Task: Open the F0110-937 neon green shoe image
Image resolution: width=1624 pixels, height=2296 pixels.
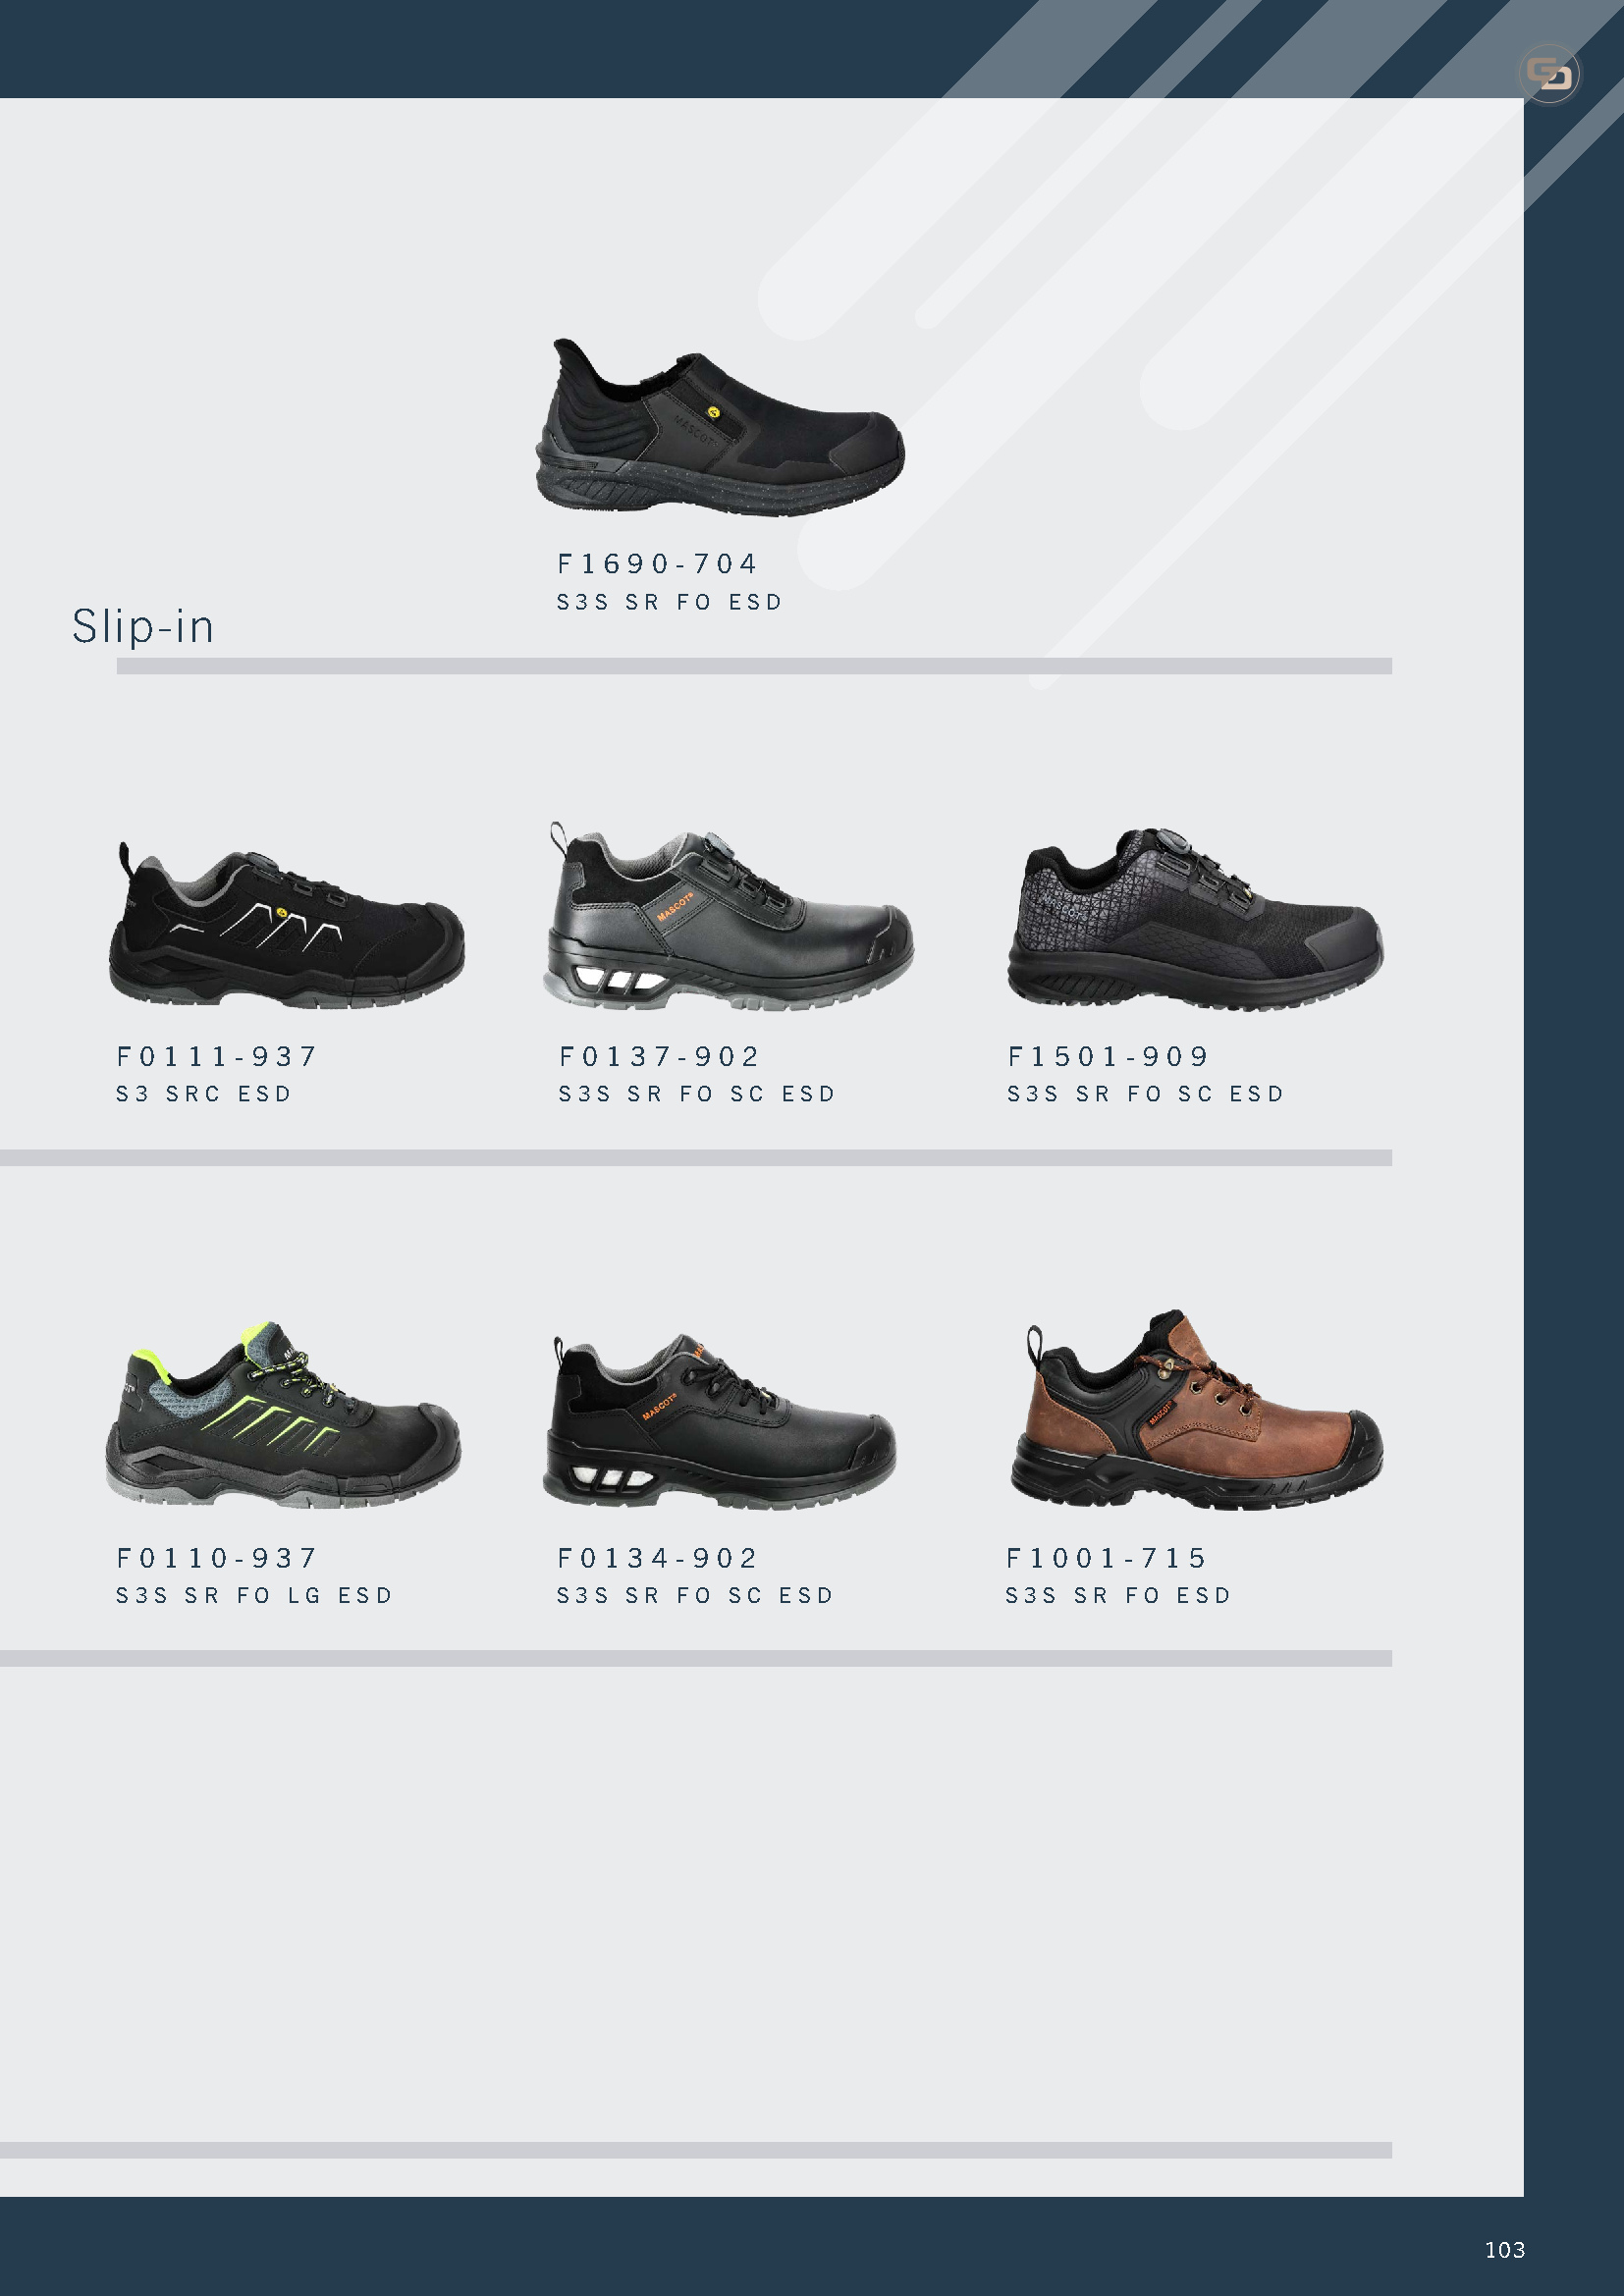Action: tap(283, 1414)
